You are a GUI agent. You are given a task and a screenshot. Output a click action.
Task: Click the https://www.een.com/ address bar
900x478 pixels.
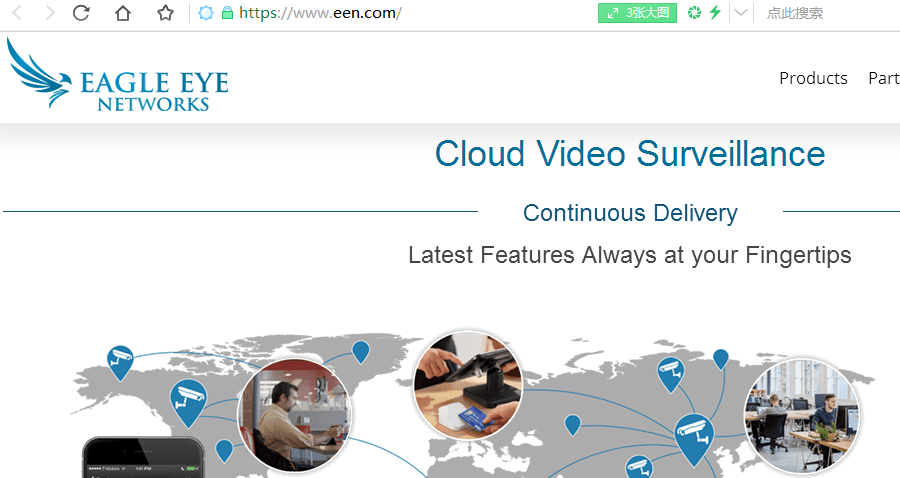pos(320,13)
